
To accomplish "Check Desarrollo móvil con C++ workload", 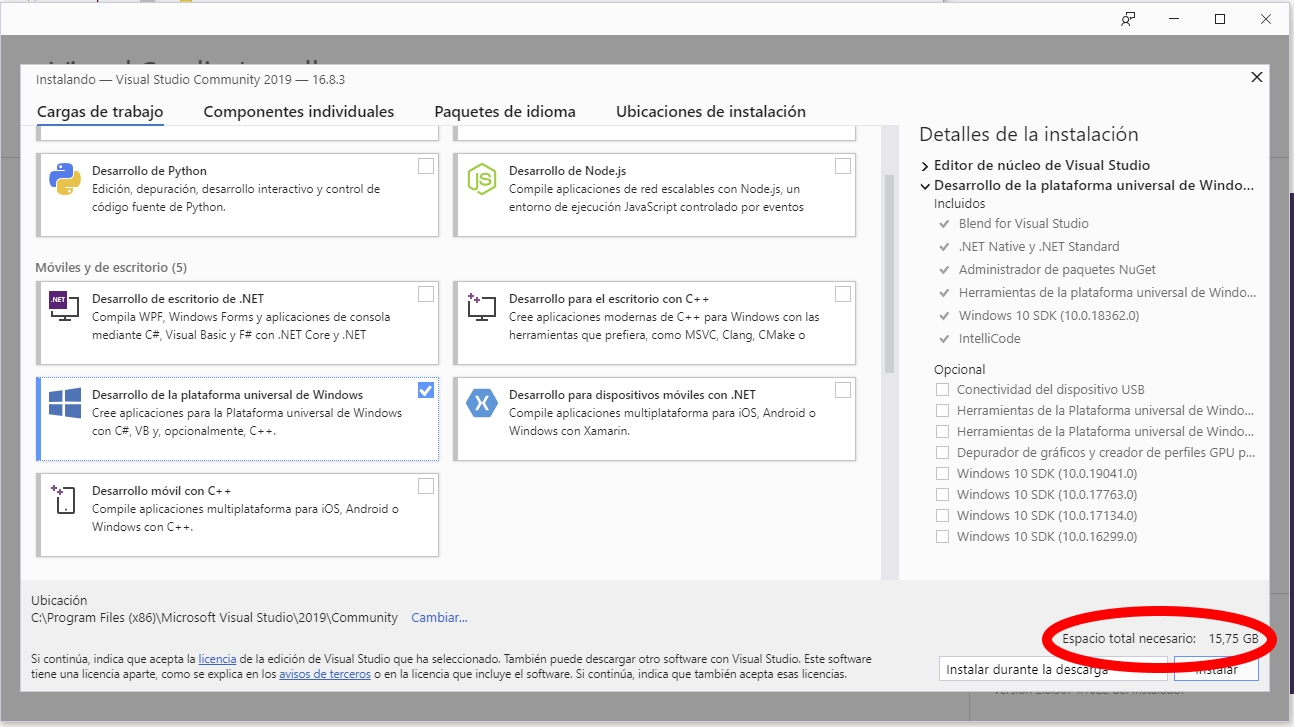I will click(426, 486).
